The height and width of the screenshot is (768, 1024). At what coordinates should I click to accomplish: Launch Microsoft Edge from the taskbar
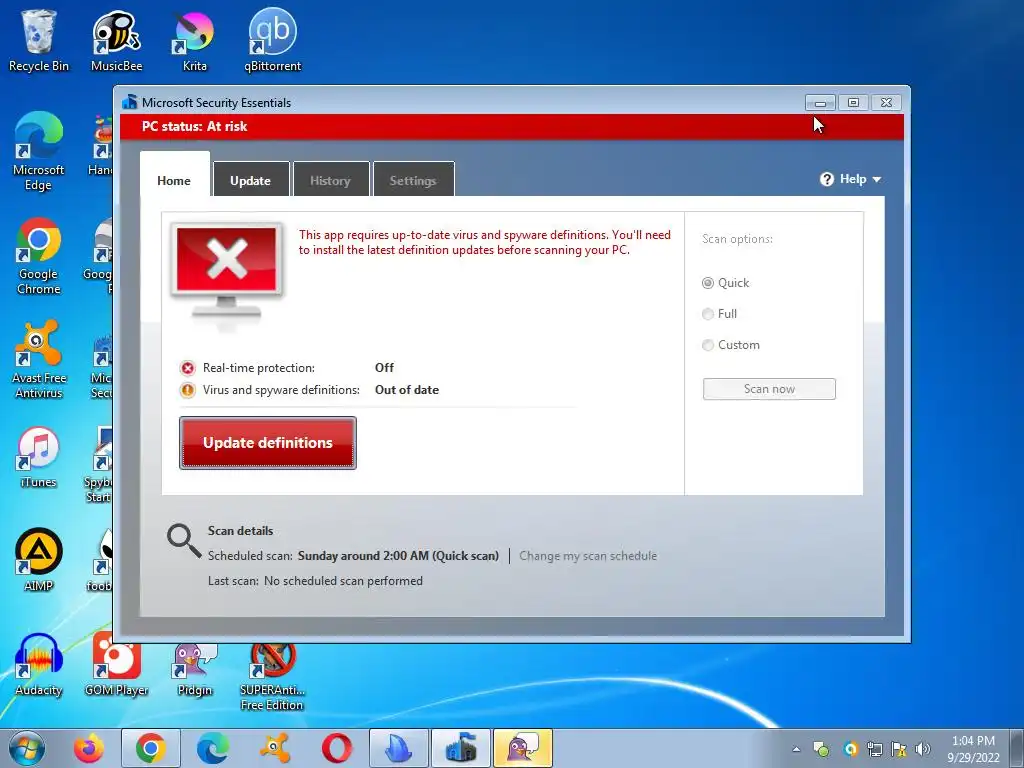[213, 748]
